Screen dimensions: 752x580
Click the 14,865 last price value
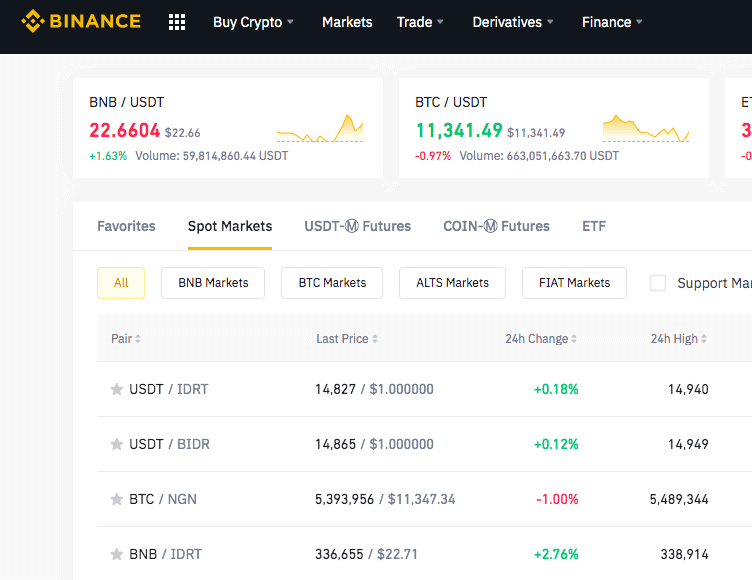(x=335, y=444)
